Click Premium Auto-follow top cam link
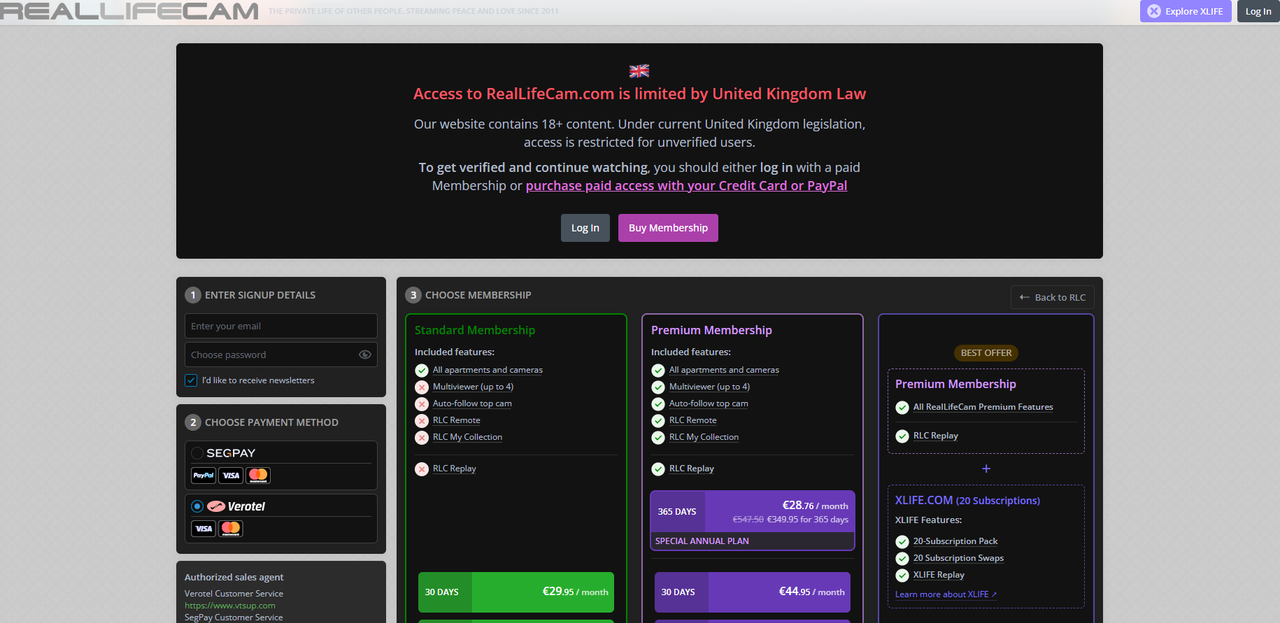This screenshot has height=623, width=1280. [x=708, y=404]
